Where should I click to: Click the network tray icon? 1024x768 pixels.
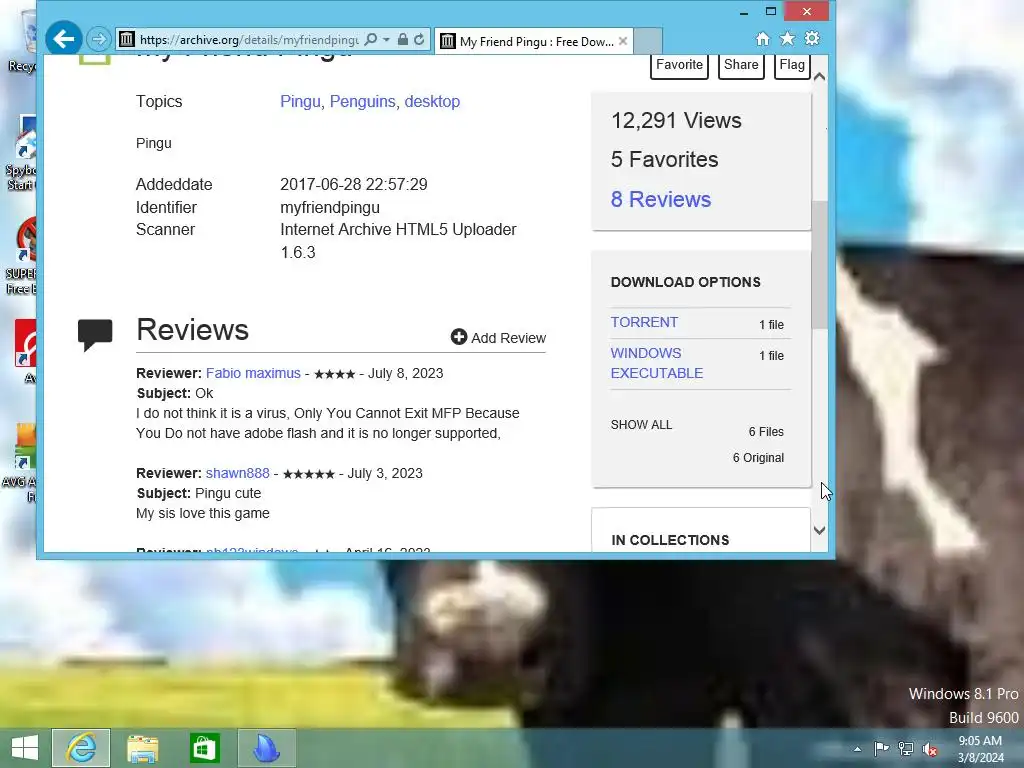pos(906,748)
